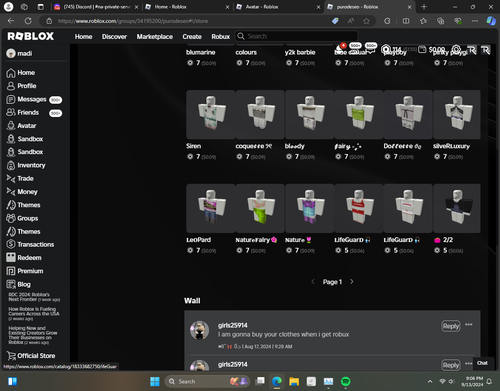
Task: Open the taskbar clock and date
Action: click(x=472, y=381)
